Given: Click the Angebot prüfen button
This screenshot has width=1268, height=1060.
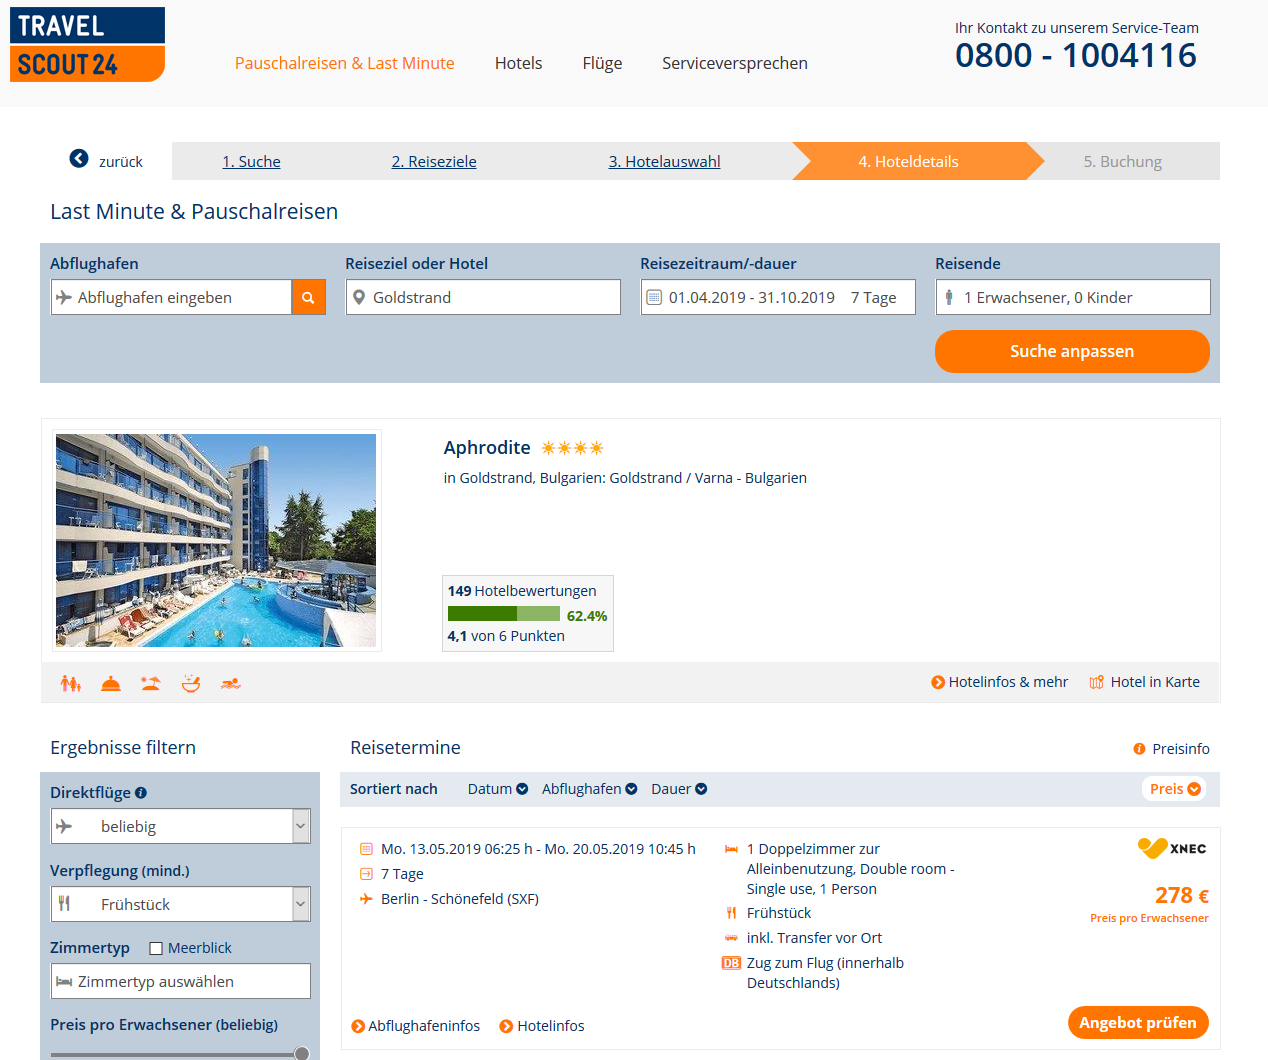Looking at the screenshot, I should click(1138, 1022).
